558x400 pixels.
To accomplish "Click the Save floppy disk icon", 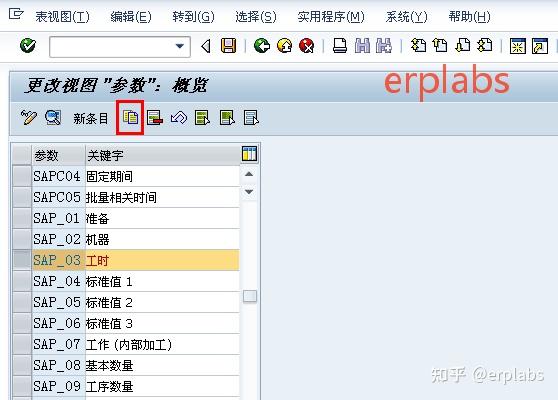I will (x=228, y=46).
